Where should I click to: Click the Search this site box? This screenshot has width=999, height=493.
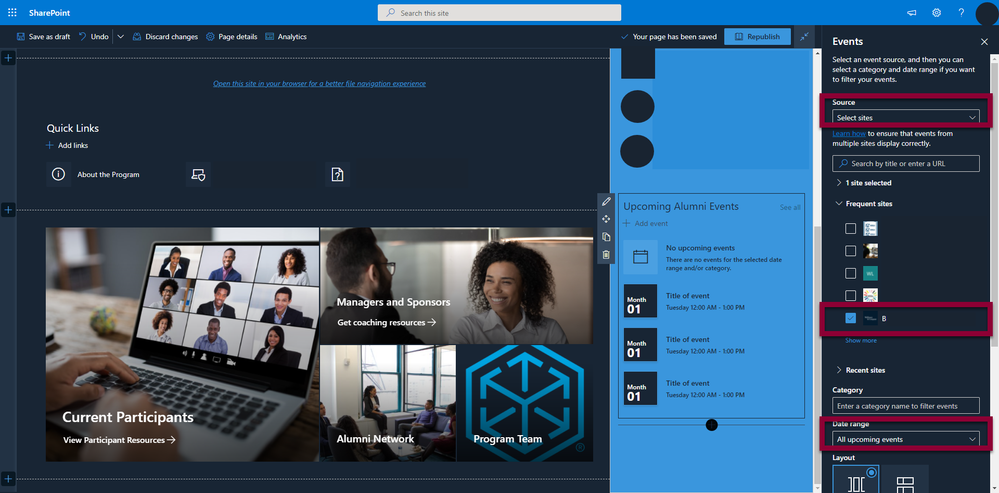499,13
